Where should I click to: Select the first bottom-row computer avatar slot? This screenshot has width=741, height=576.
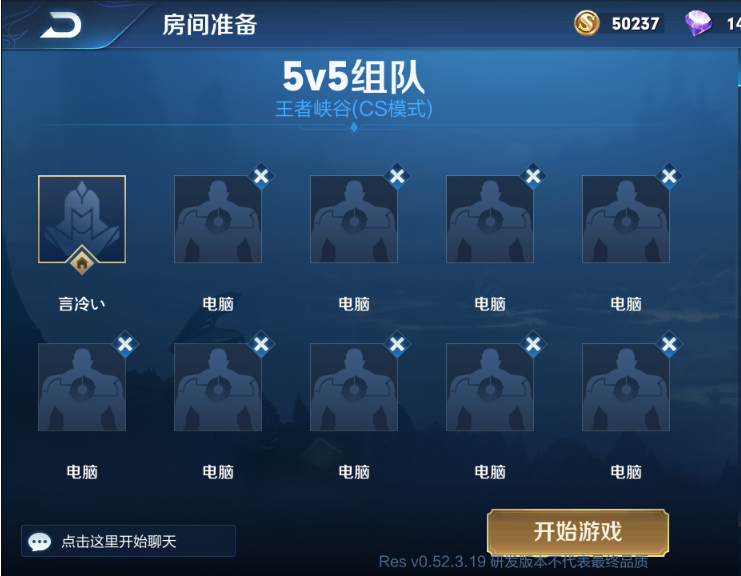pos(82,387)
